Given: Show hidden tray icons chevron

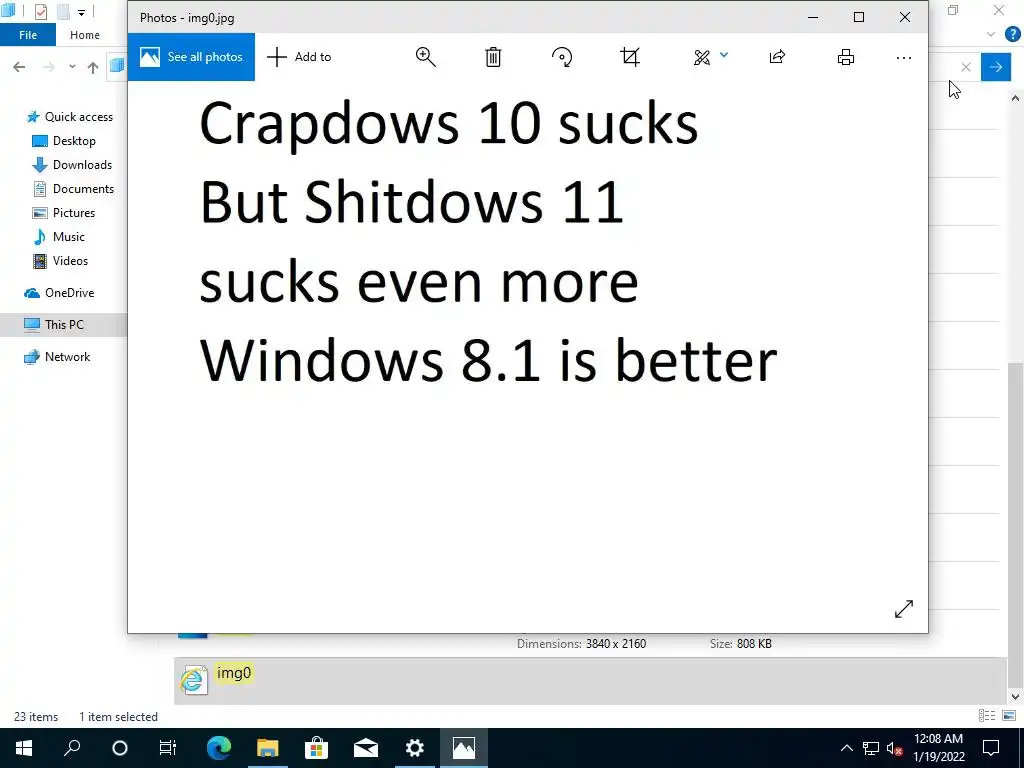Looking at the screenshot, I should (846, 748).
